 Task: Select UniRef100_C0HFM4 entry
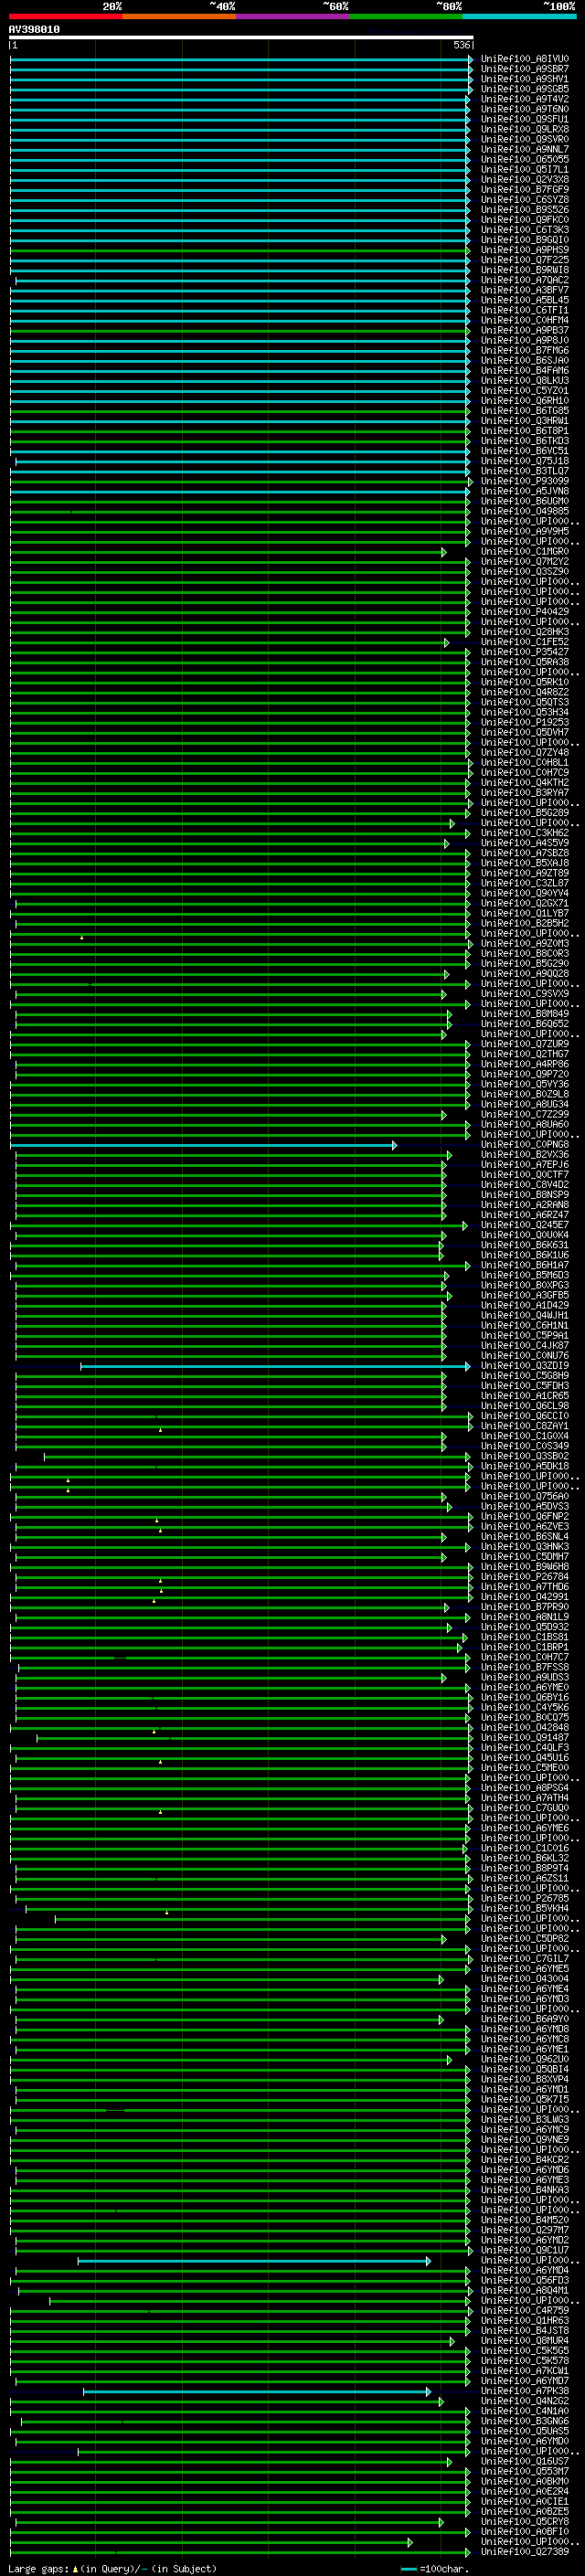tap(524, 320)
